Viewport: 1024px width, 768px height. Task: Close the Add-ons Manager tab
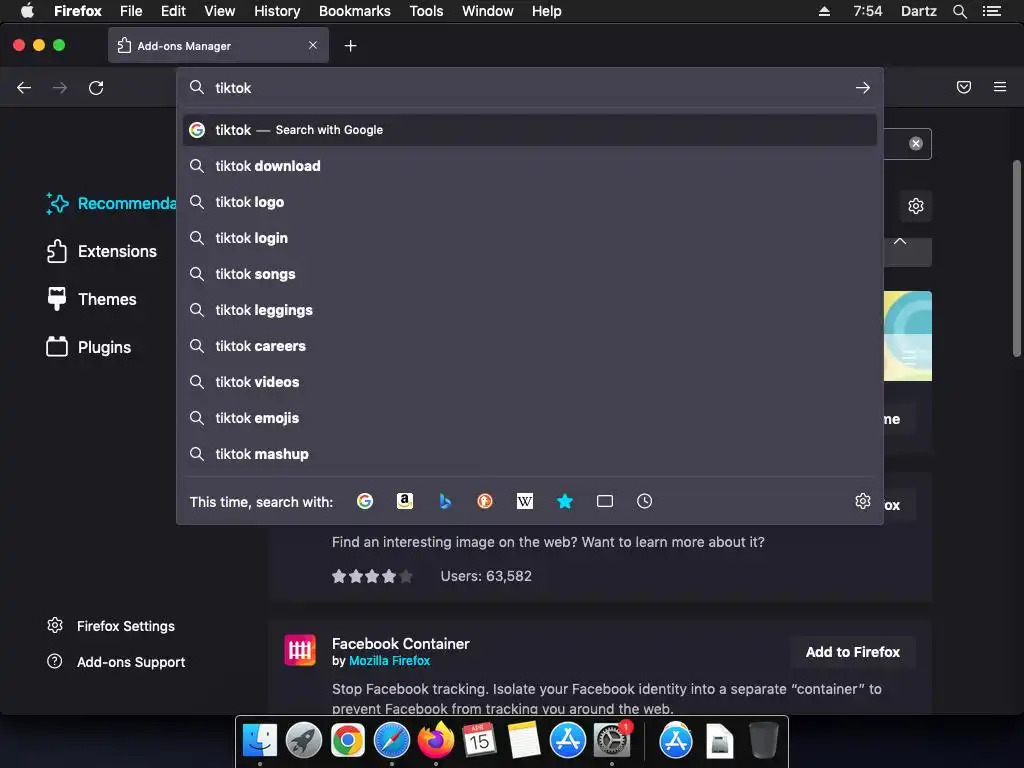pos(313,45)
